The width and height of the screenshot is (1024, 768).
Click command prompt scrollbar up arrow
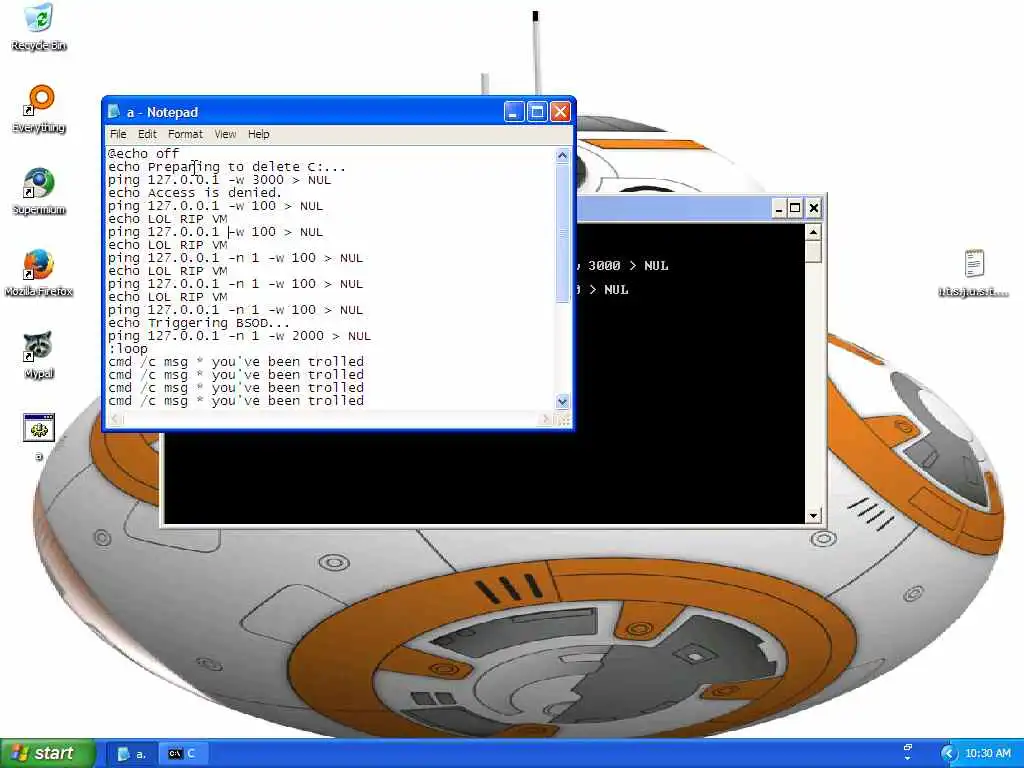(813, 232)
